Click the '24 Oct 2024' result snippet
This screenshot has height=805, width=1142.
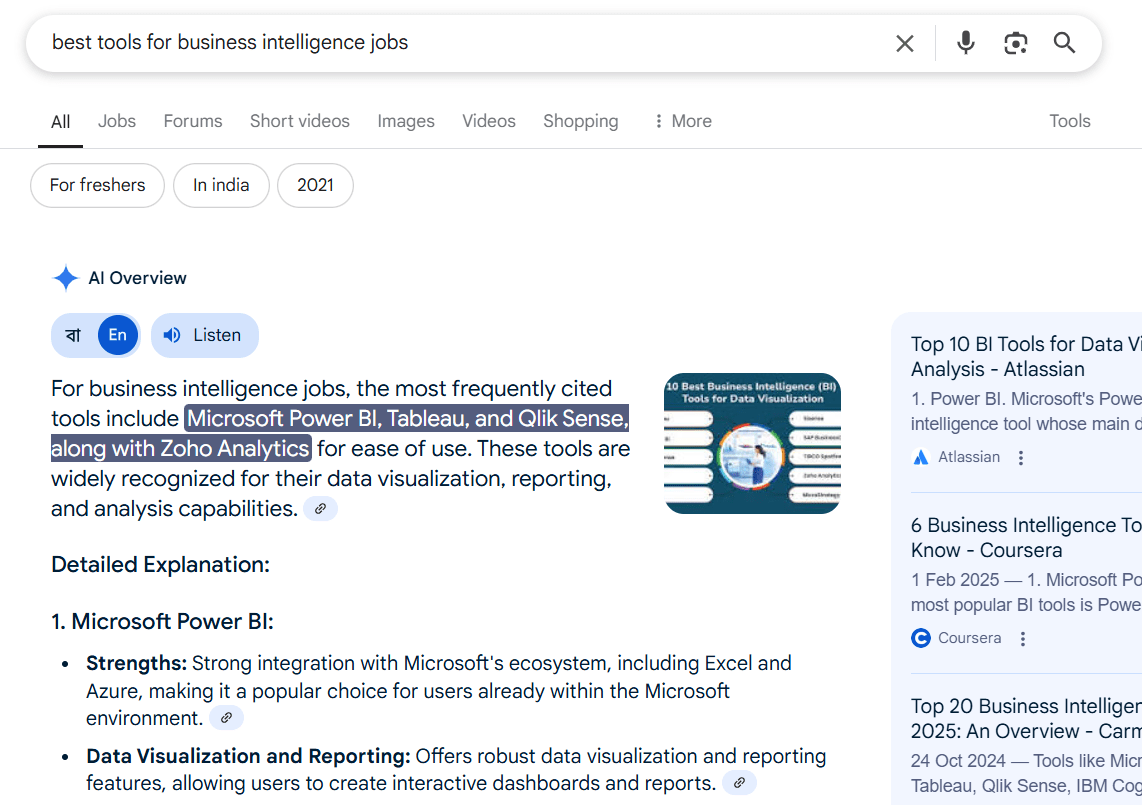pos(1025,773)
